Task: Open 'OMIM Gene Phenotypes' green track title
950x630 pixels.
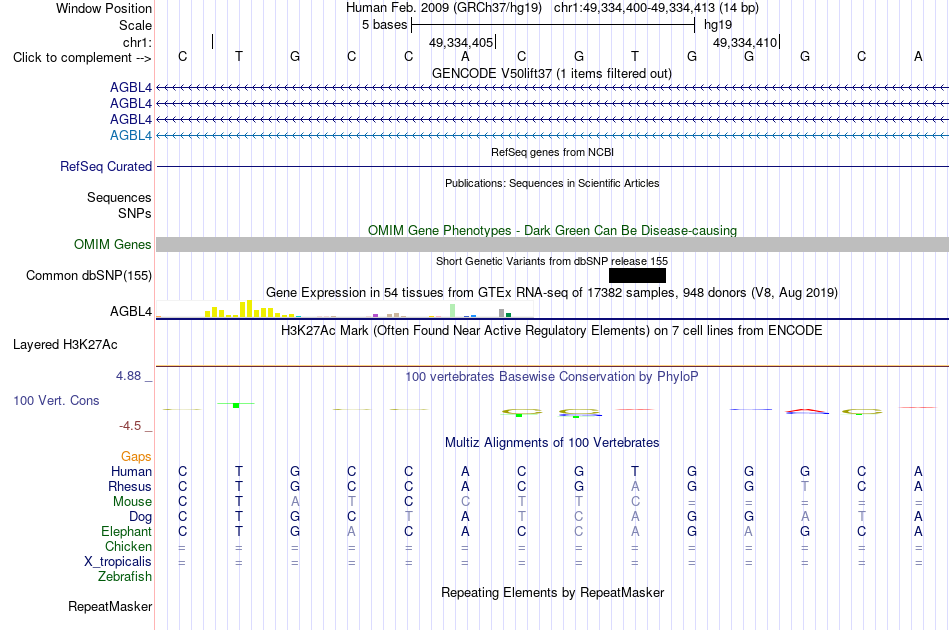Action: pos(552,230)
